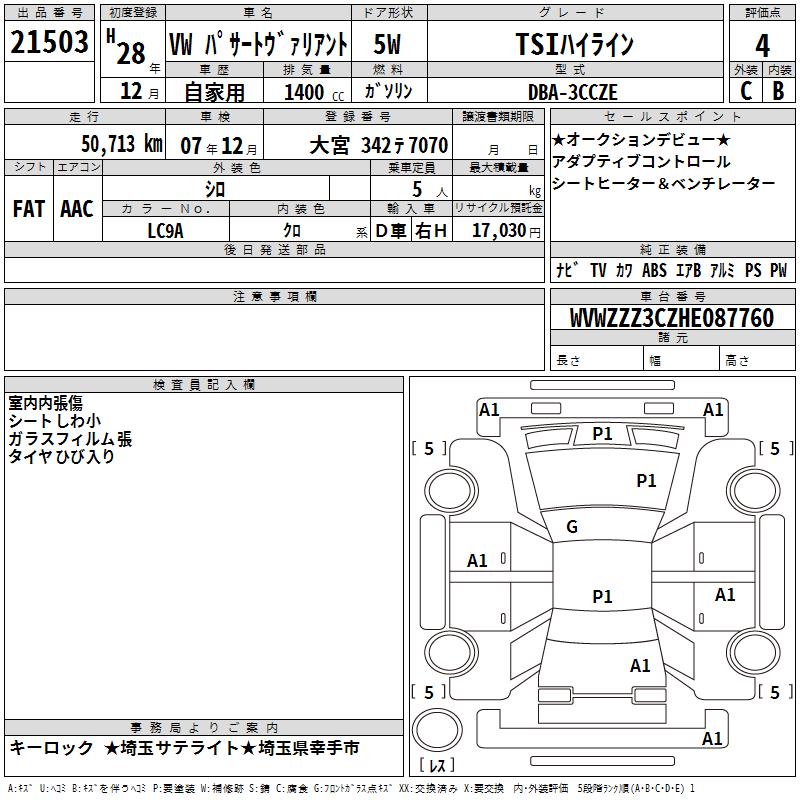Click the interior grade B
The image size is (800, 800).
coord(778,91)
